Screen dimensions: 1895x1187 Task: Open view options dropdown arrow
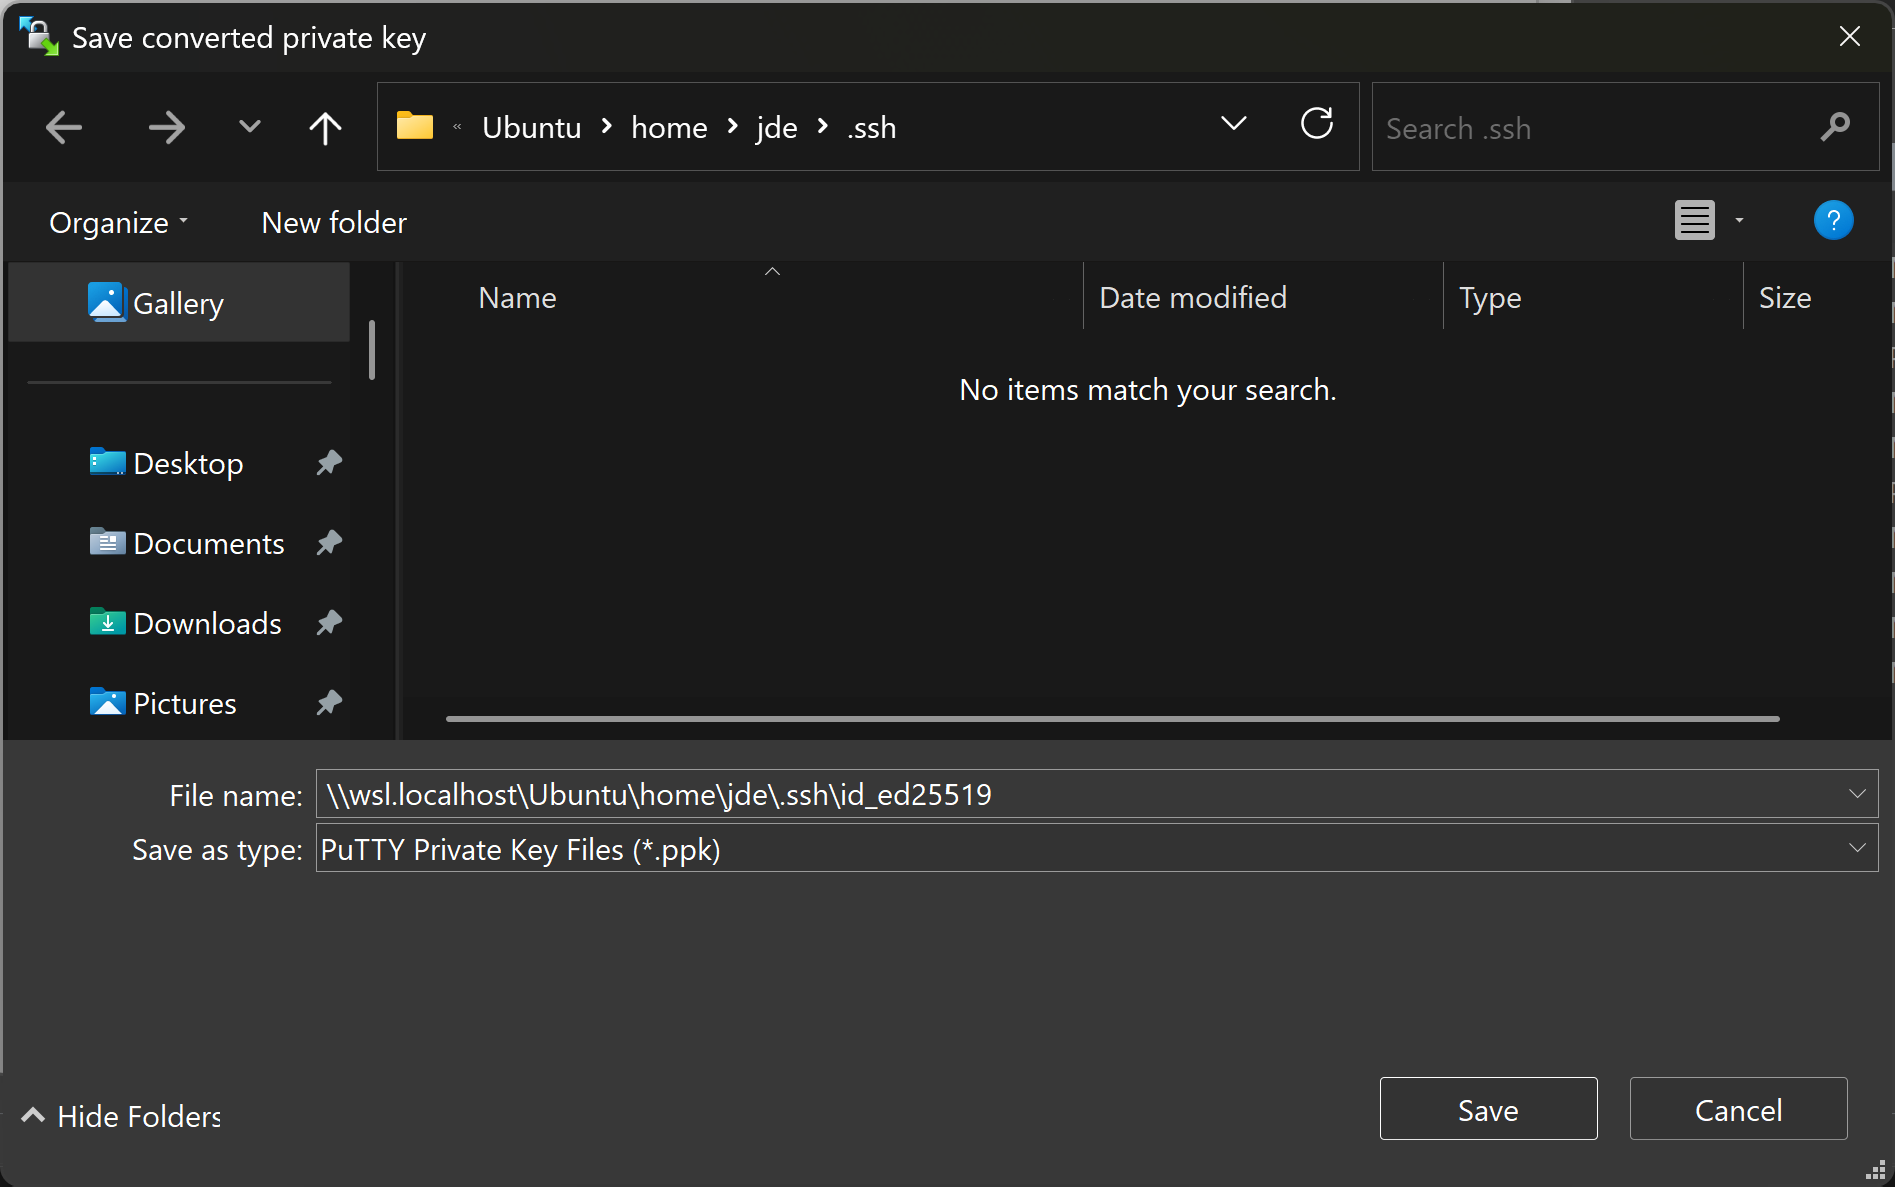(1740, 220)
